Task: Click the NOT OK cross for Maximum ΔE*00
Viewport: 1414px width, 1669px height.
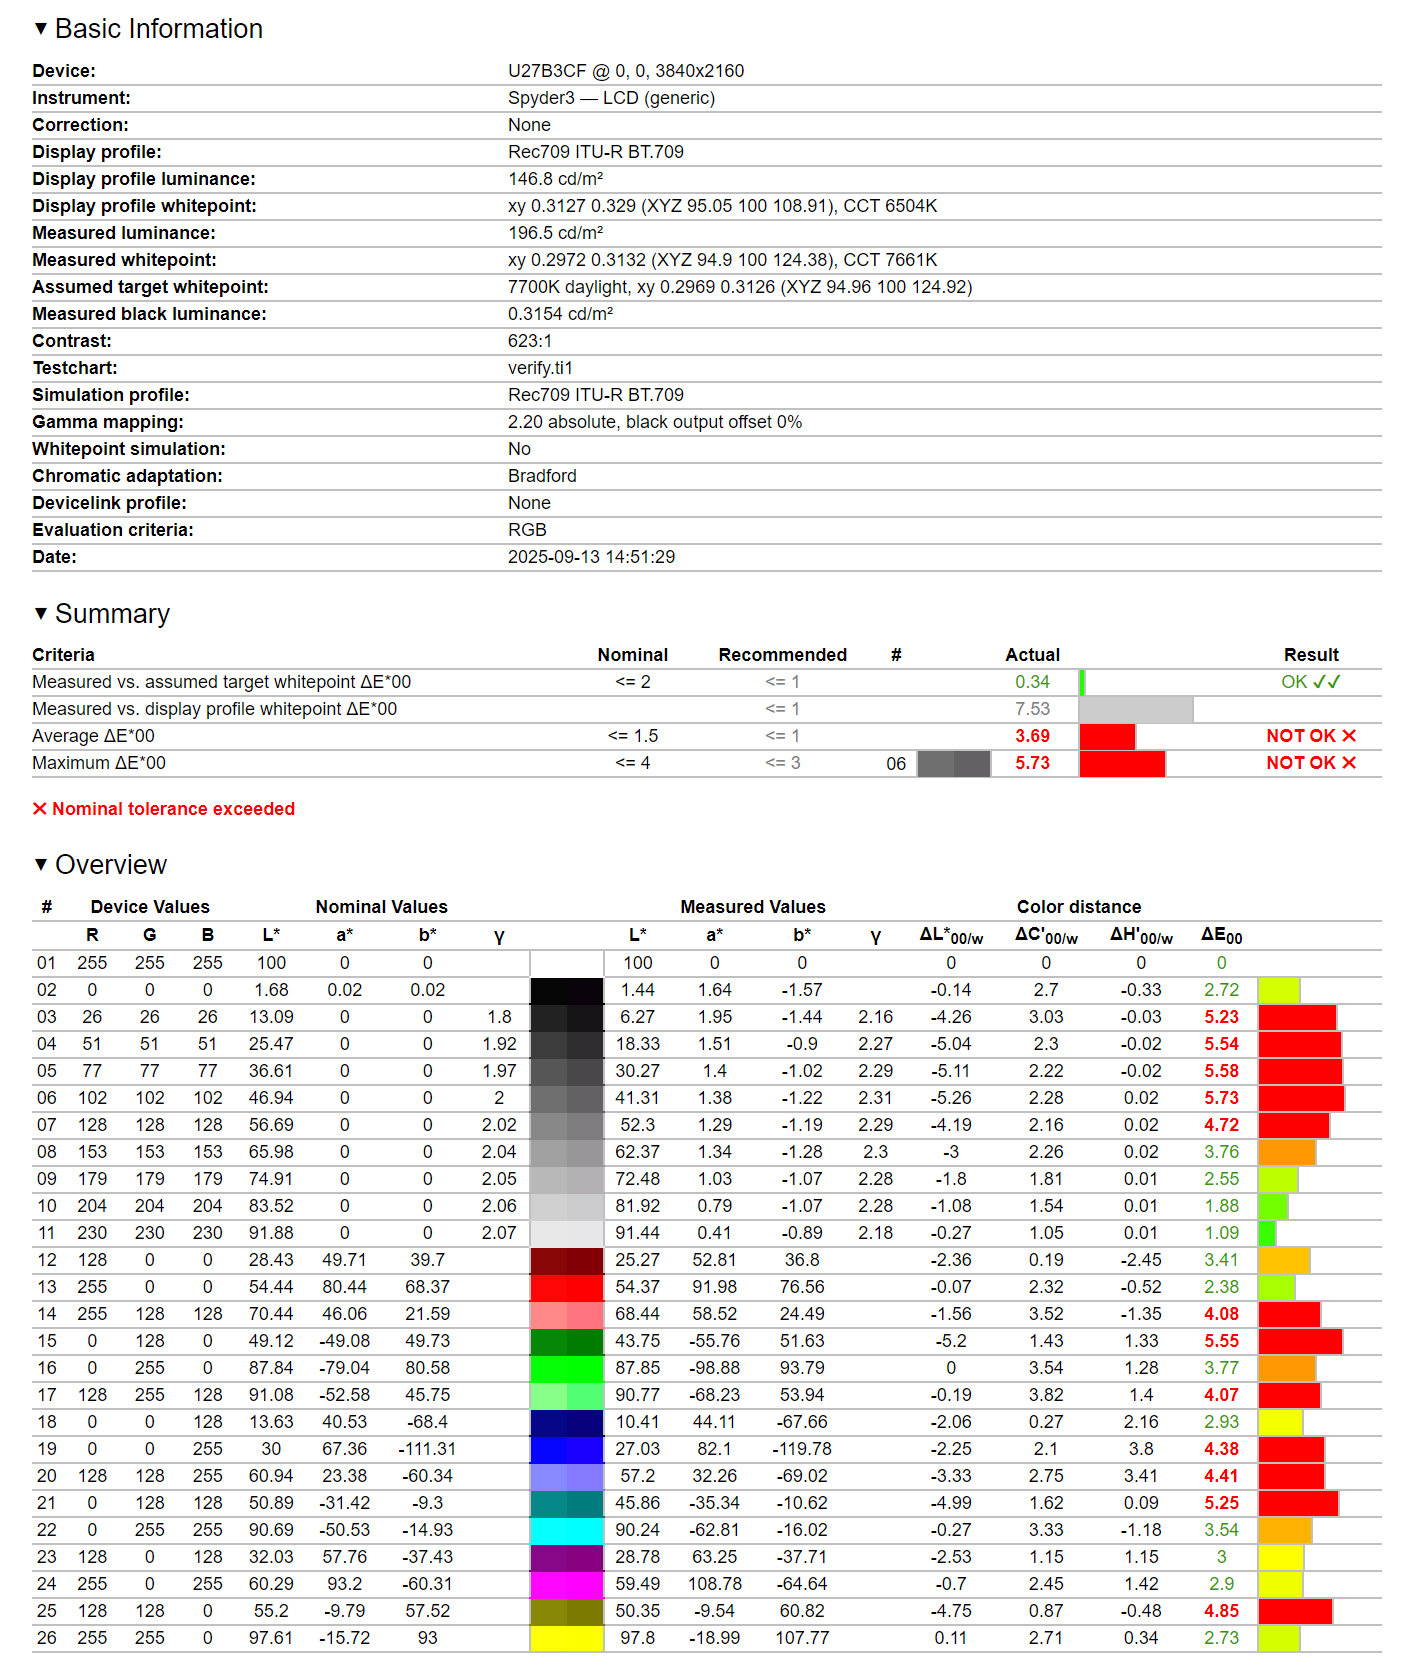Action: point(1349,763)
